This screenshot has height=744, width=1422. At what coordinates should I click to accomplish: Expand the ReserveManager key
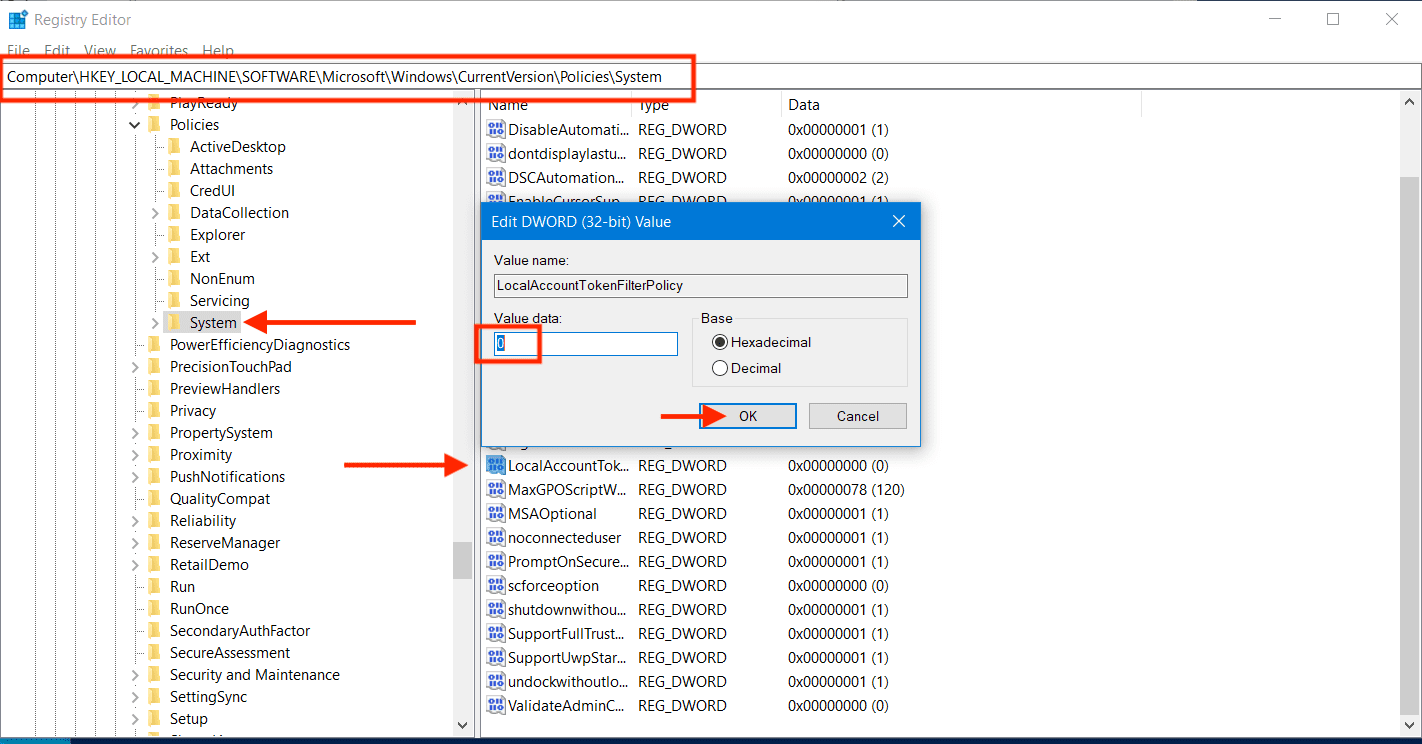click(x=135, y=543)
